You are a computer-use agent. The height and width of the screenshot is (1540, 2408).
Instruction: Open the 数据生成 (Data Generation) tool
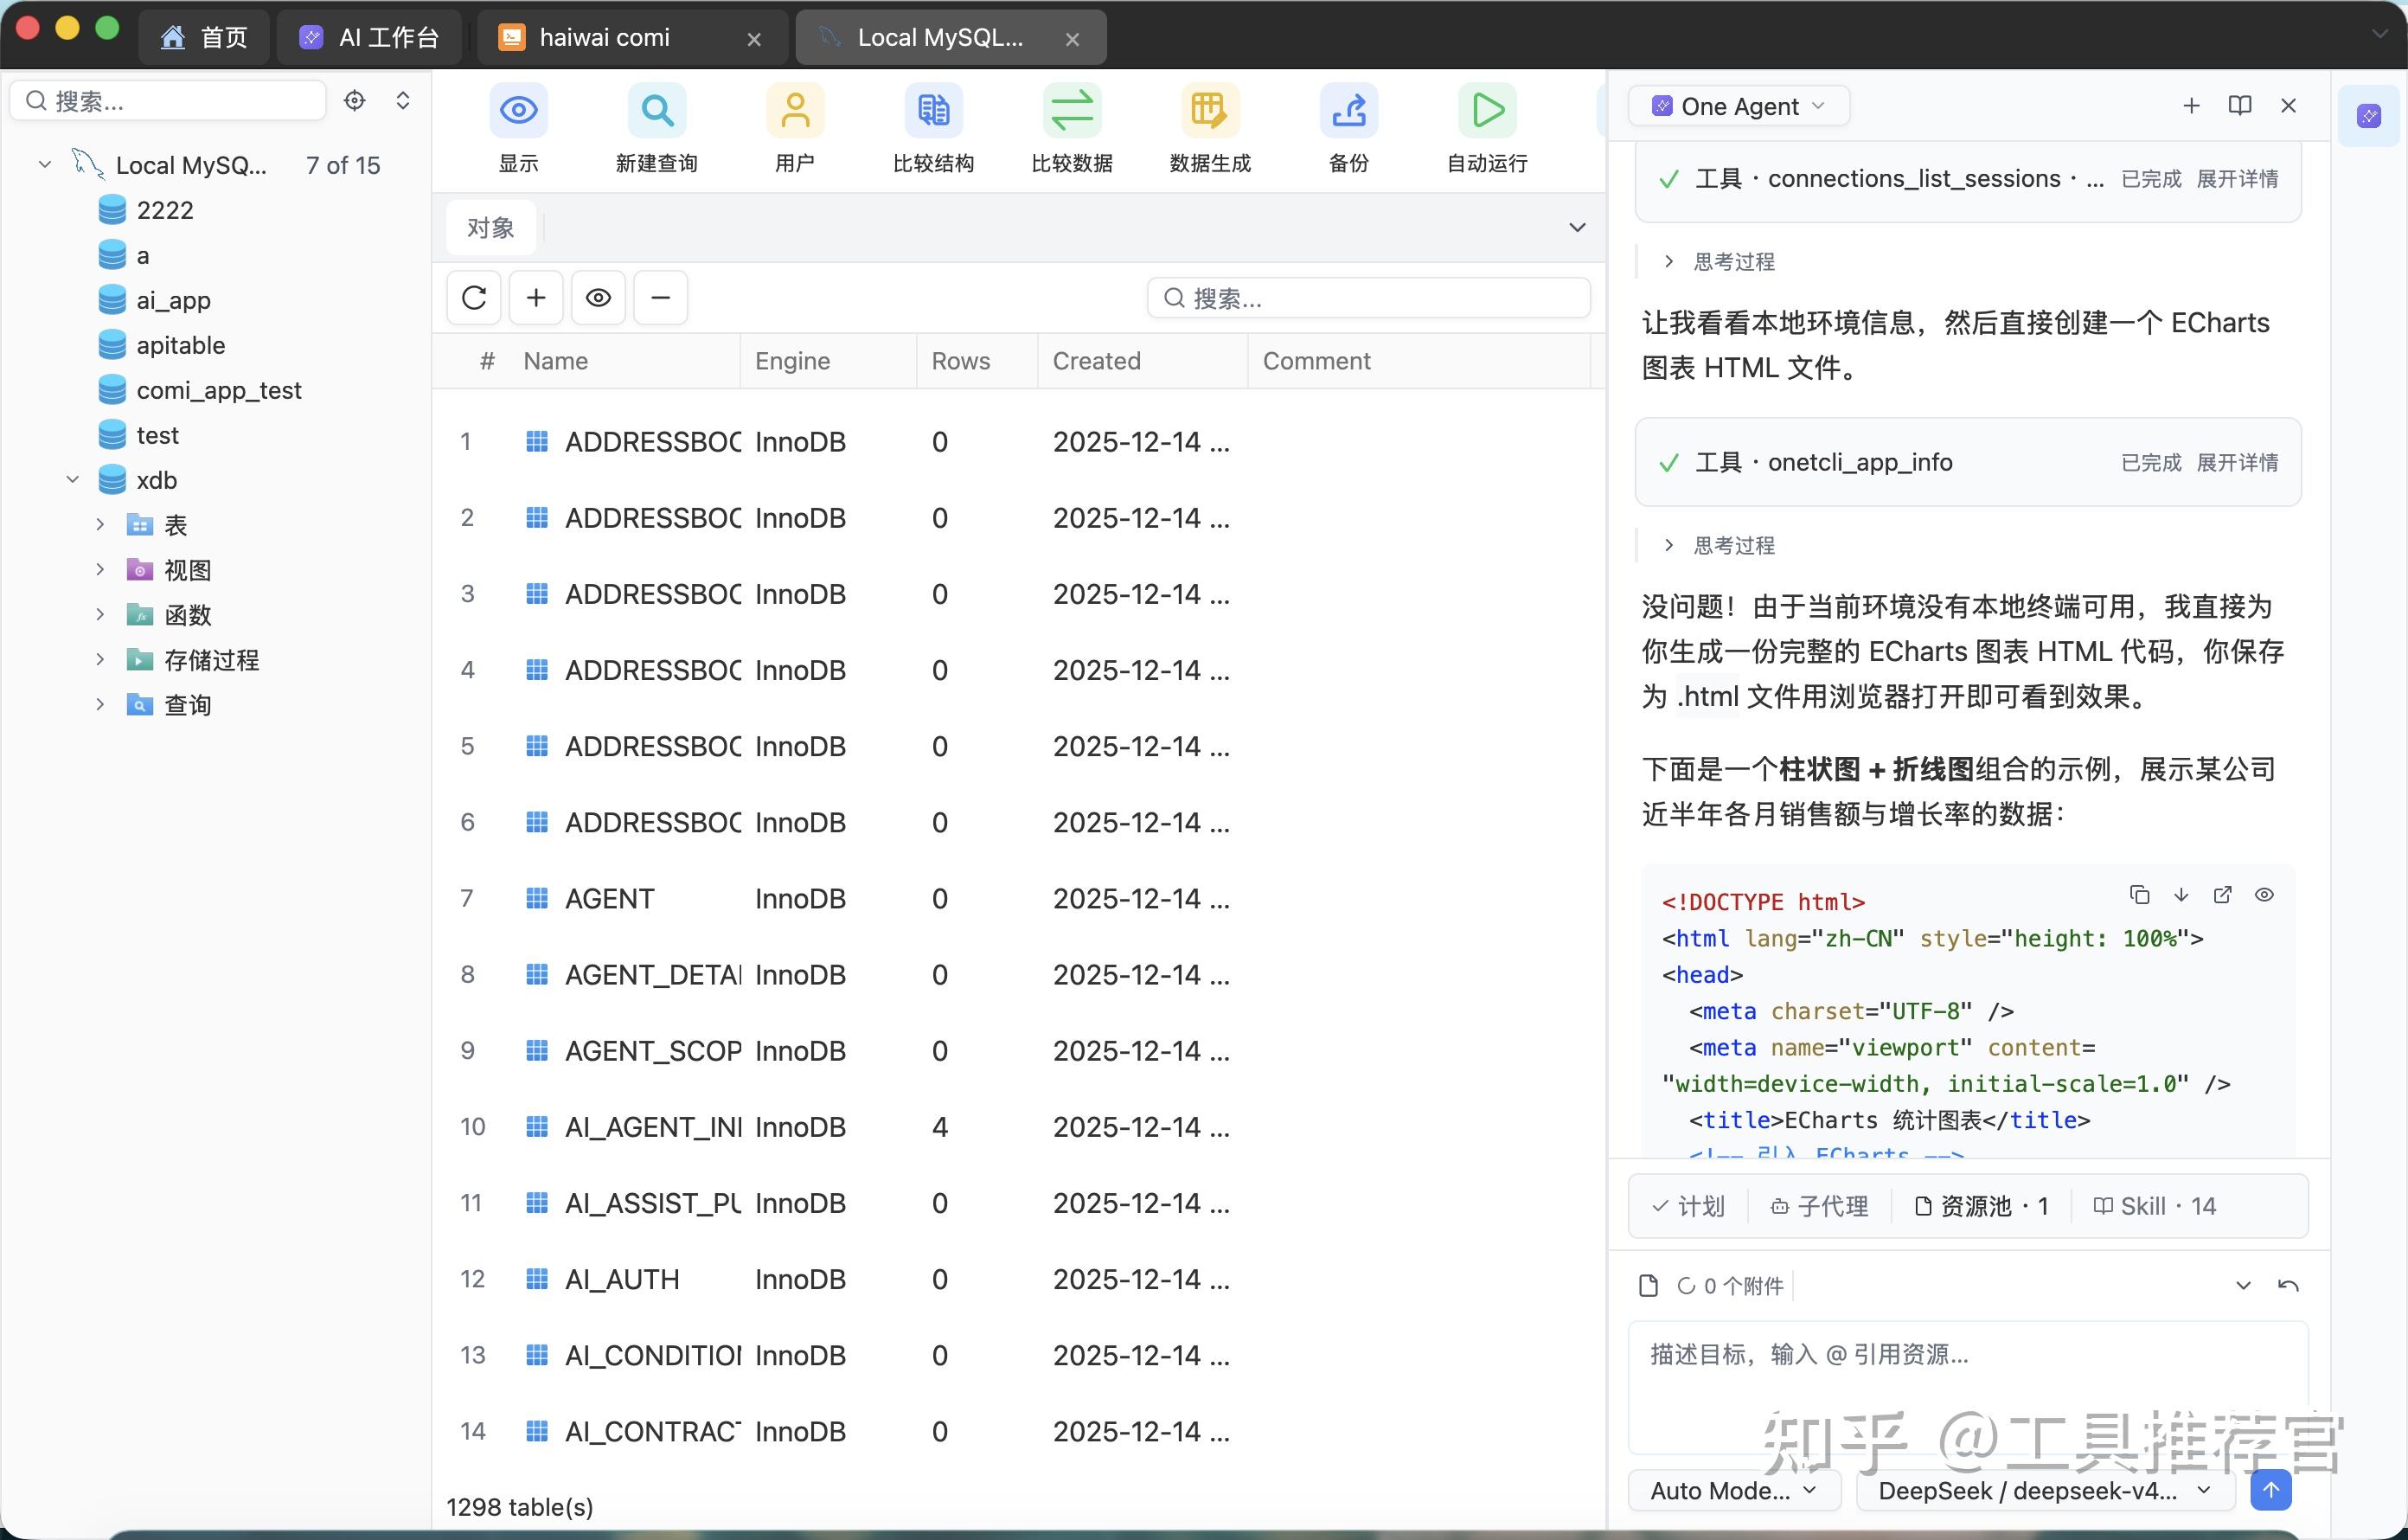(x=1210, y=111)
